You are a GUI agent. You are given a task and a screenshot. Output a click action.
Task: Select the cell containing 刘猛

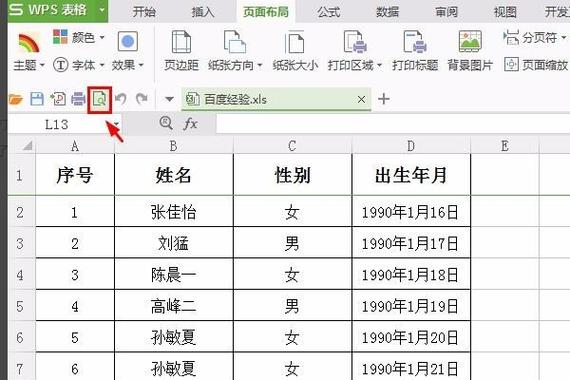pos(174,243)
